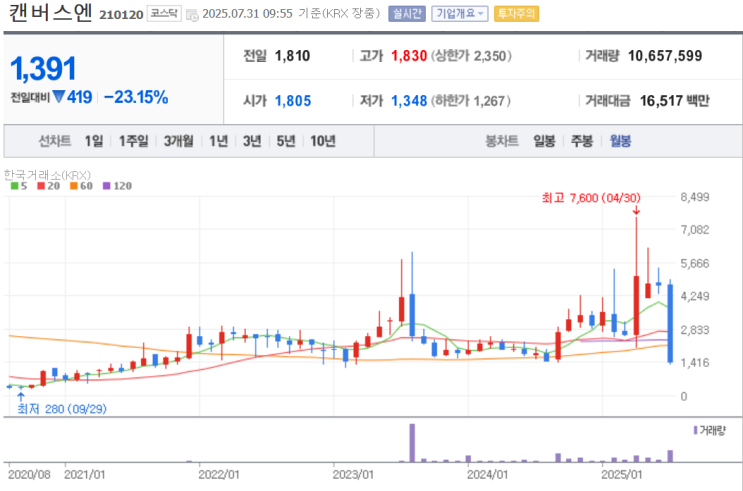The height and width of the screenshot is (491, 743).
Task: Click the 코스닥 market label
Action: (164, 13)
